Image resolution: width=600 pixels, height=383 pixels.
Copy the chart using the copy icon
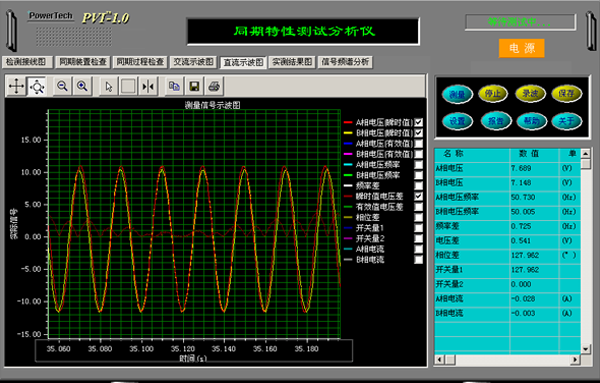pyautogui.click(x=174, y=86)
